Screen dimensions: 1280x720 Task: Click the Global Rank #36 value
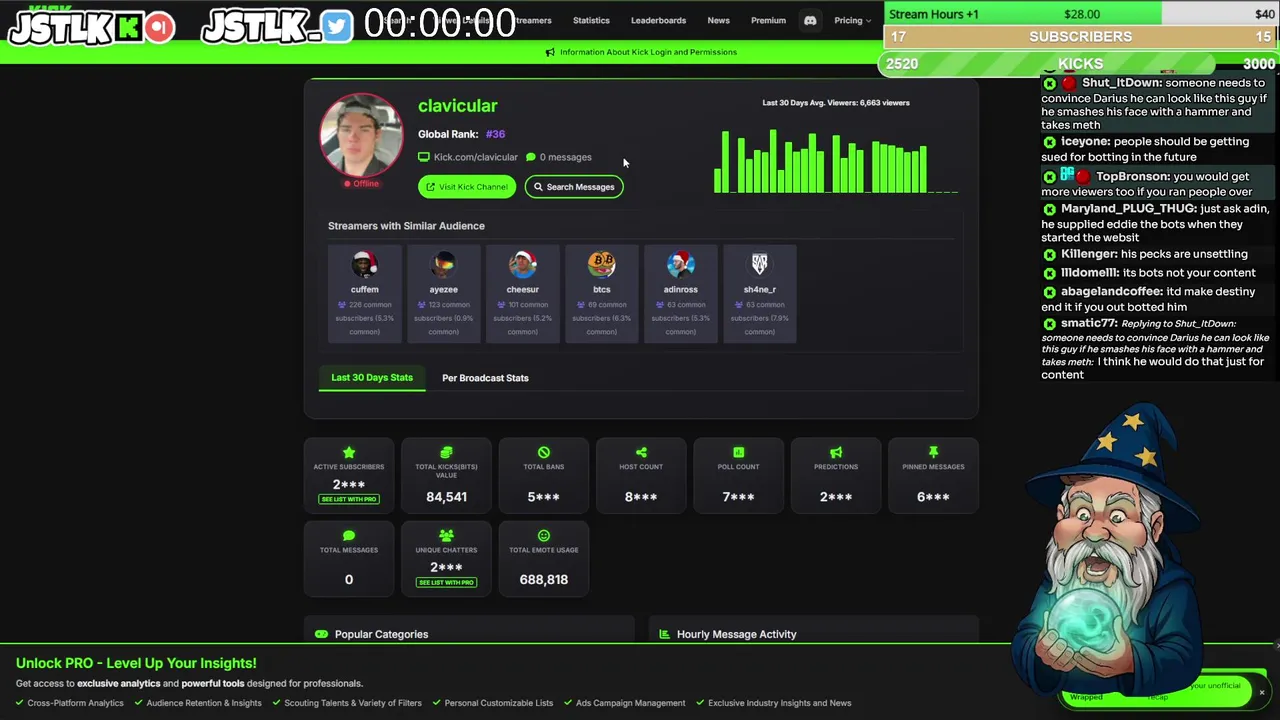(495, 134)
